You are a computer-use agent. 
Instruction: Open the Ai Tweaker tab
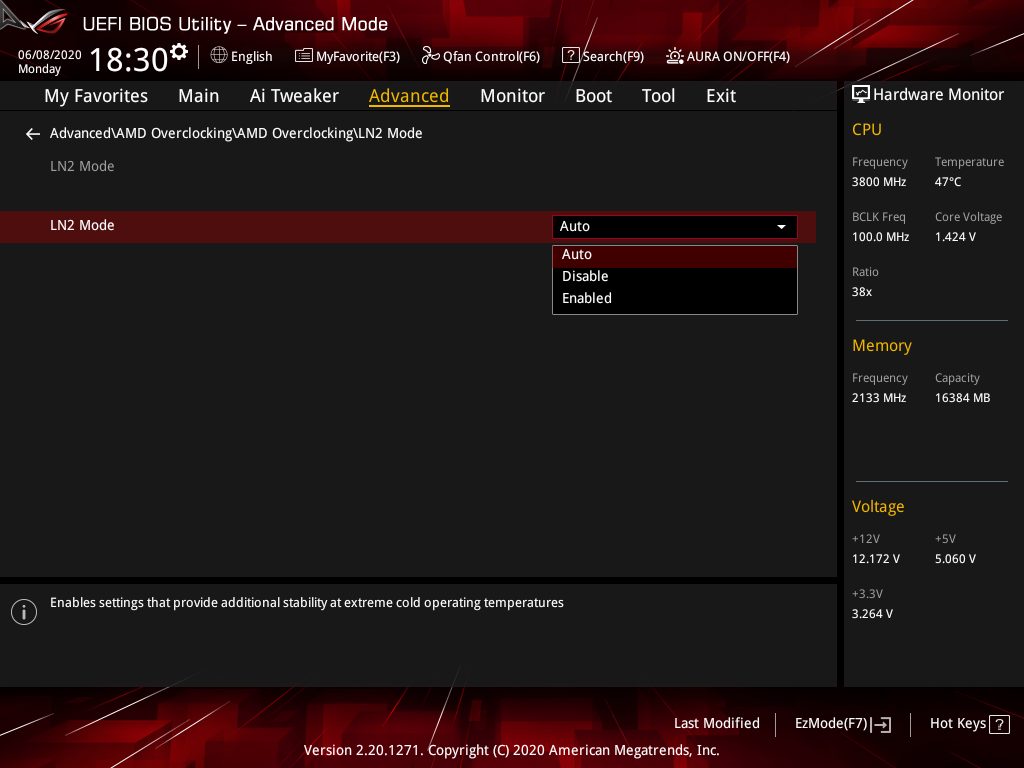pyautogui.click(x=294, y=96)
